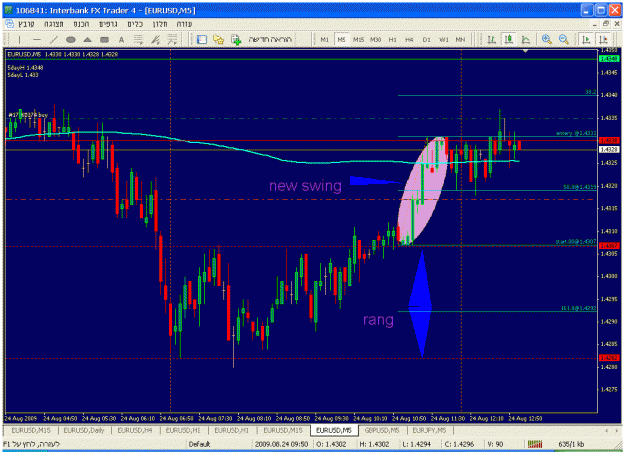Screen dimensions: 625x452
Task: Open the 'חלון' Window menu
Action: point(160,24)
